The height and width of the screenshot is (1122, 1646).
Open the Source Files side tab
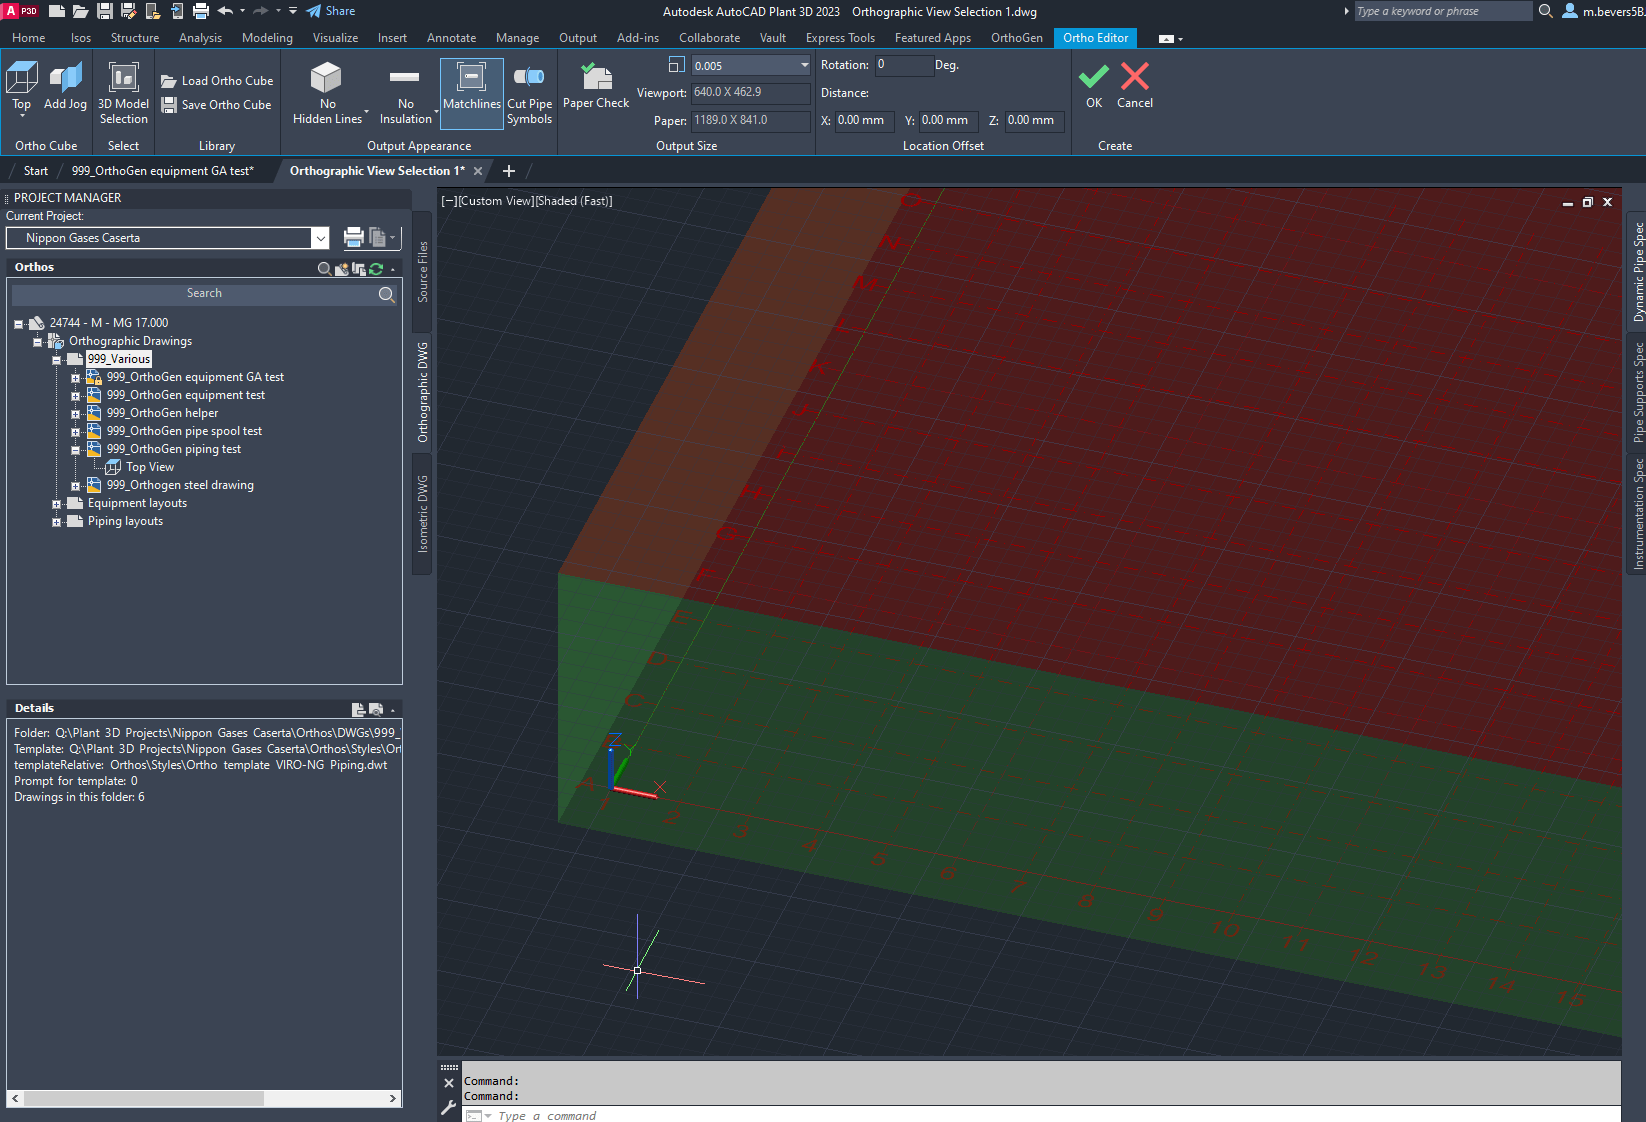click(x=422, y=271)
